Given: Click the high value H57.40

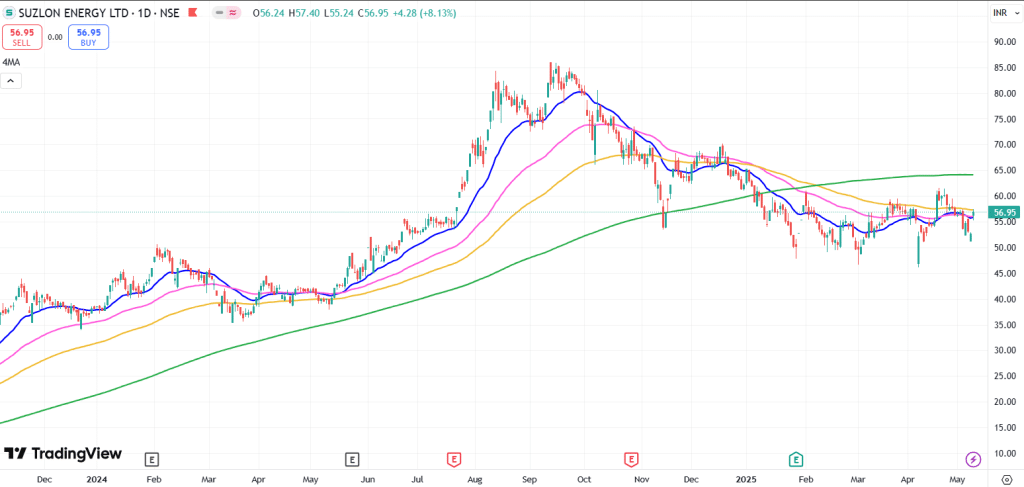Looking at the screenshot, I should (305, 13).
